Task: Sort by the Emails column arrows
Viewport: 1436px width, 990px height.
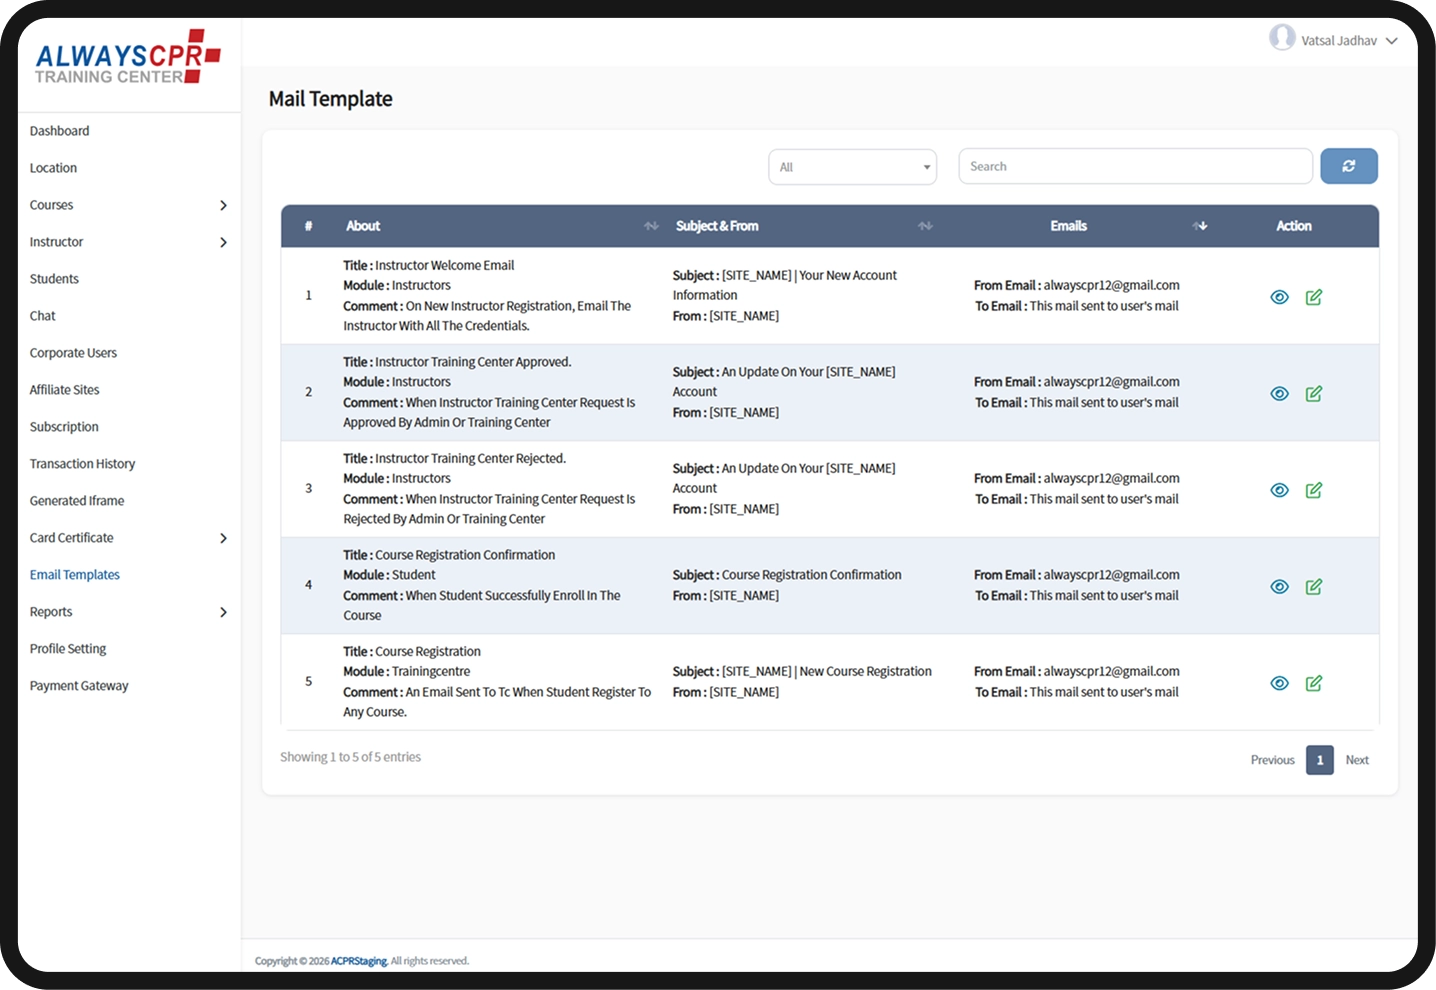Action: click(x=1200, y=226)
